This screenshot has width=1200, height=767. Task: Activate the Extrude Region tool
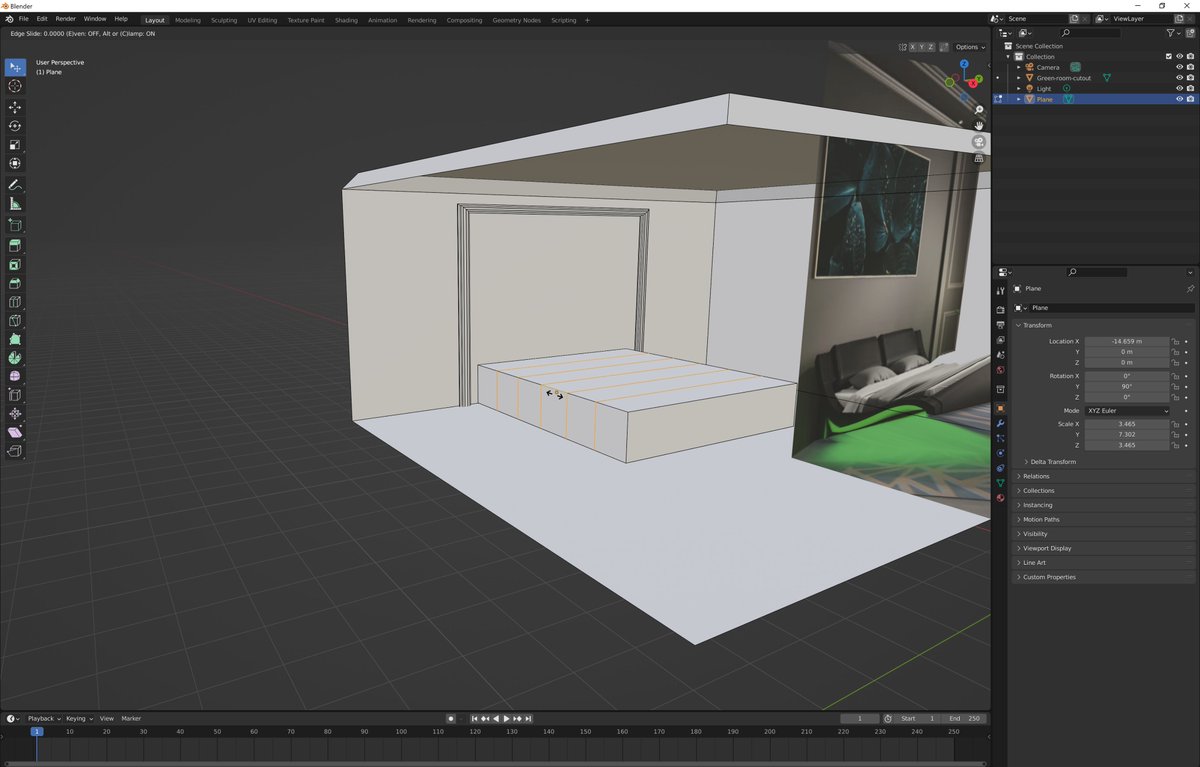pos(15,246)
